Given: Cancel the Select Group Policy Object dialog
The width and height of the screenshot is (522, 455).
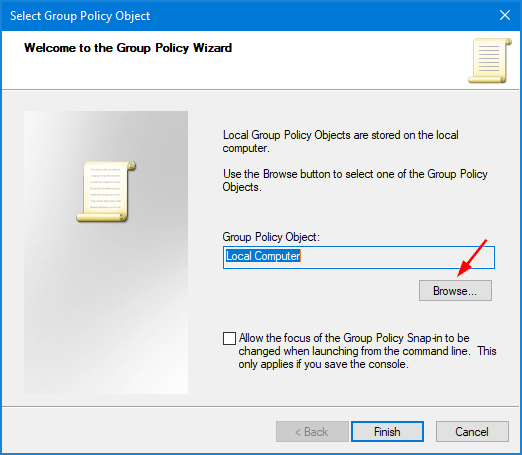Looking at the screenshot, I should click(472, 432).
